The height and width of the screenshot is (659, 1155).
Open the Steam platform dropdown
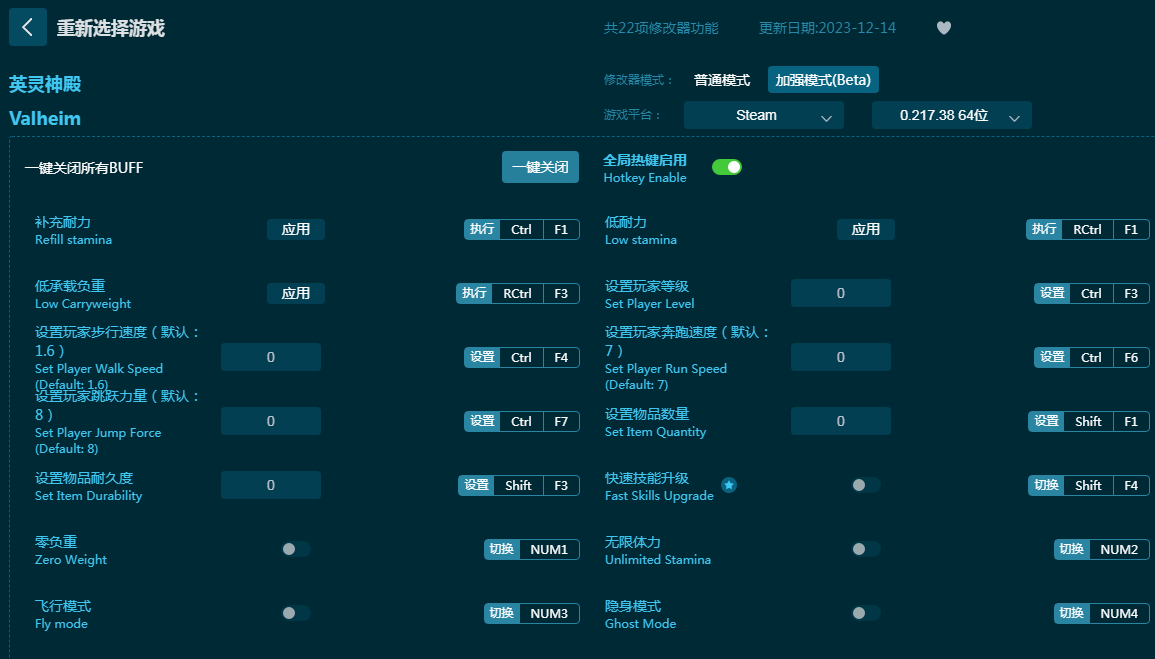(x=764, y=115)
